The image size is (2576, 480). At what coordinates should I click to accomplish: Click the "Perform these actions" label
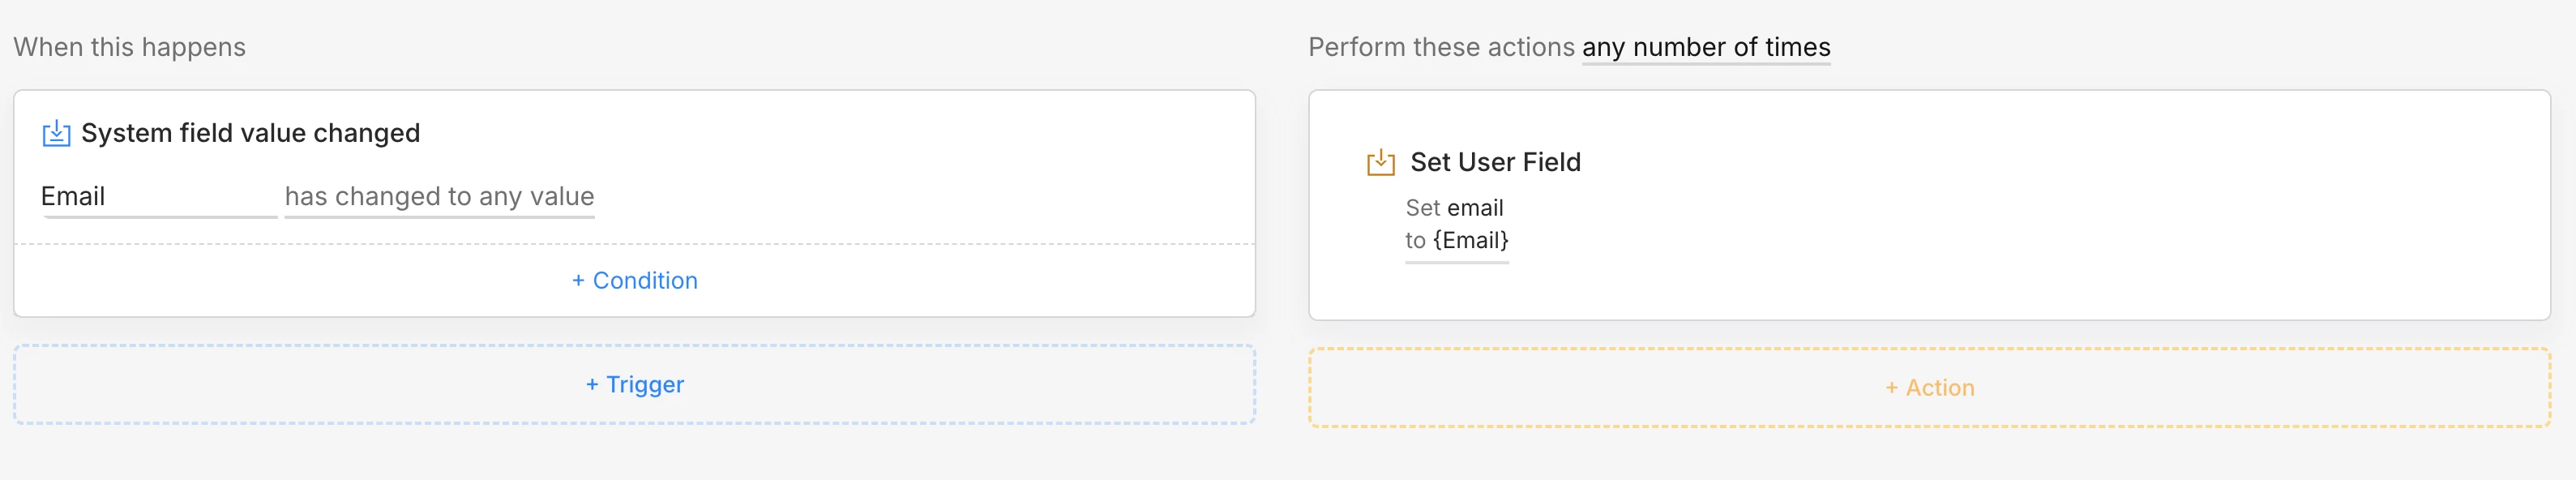coord(1440,47)
